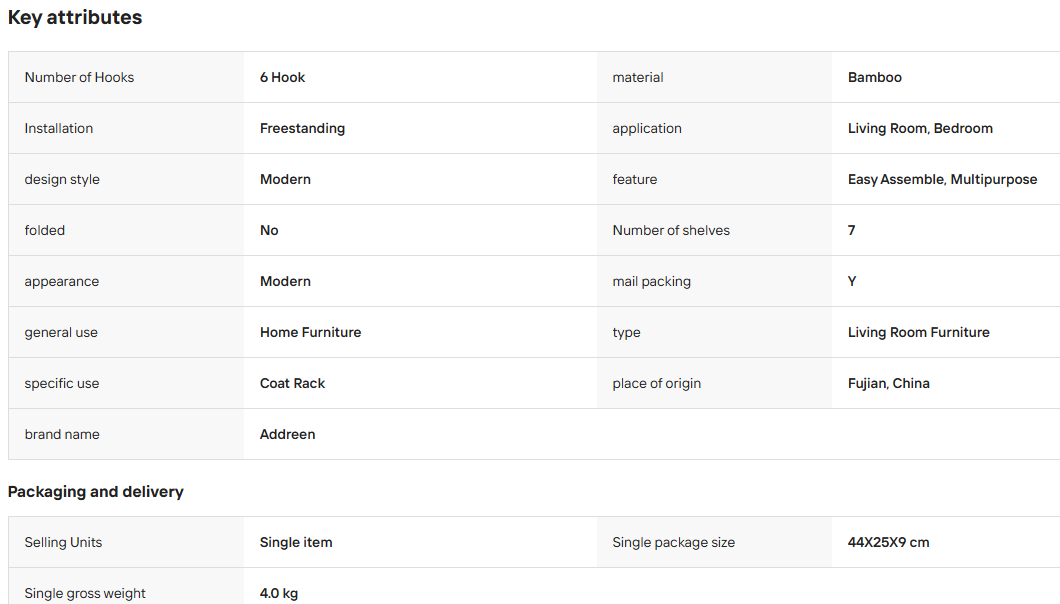1060x604 pixels.
Task: Click the Packaging and delivery heading
Action: point(96,492)
